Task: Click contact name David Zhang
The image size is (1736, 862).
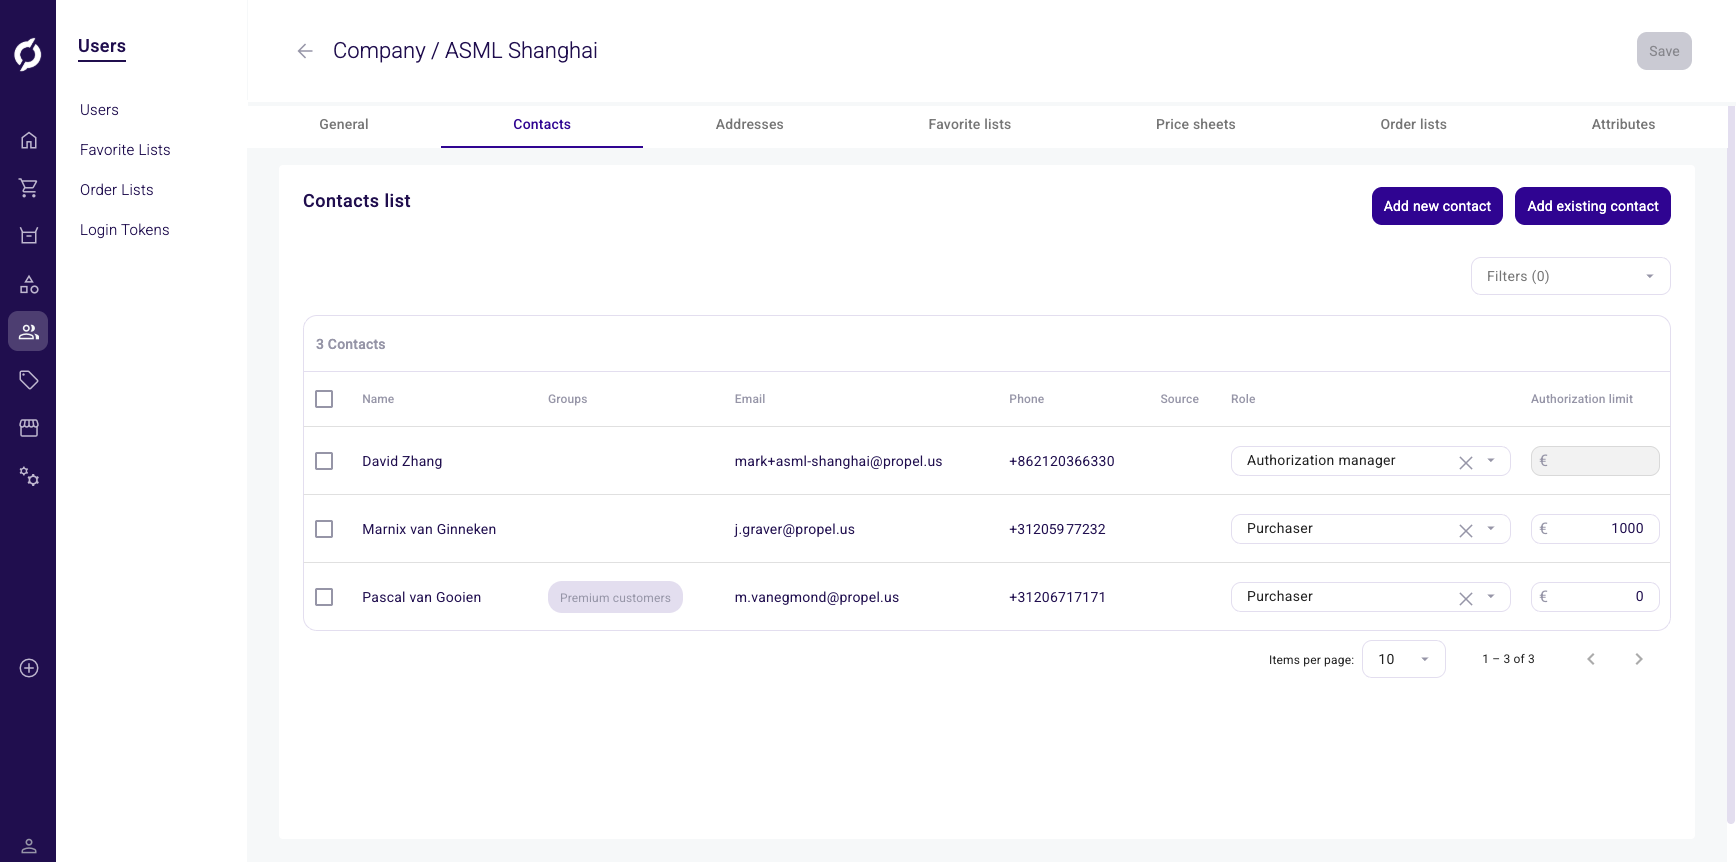Action: [x=402, y=461]
